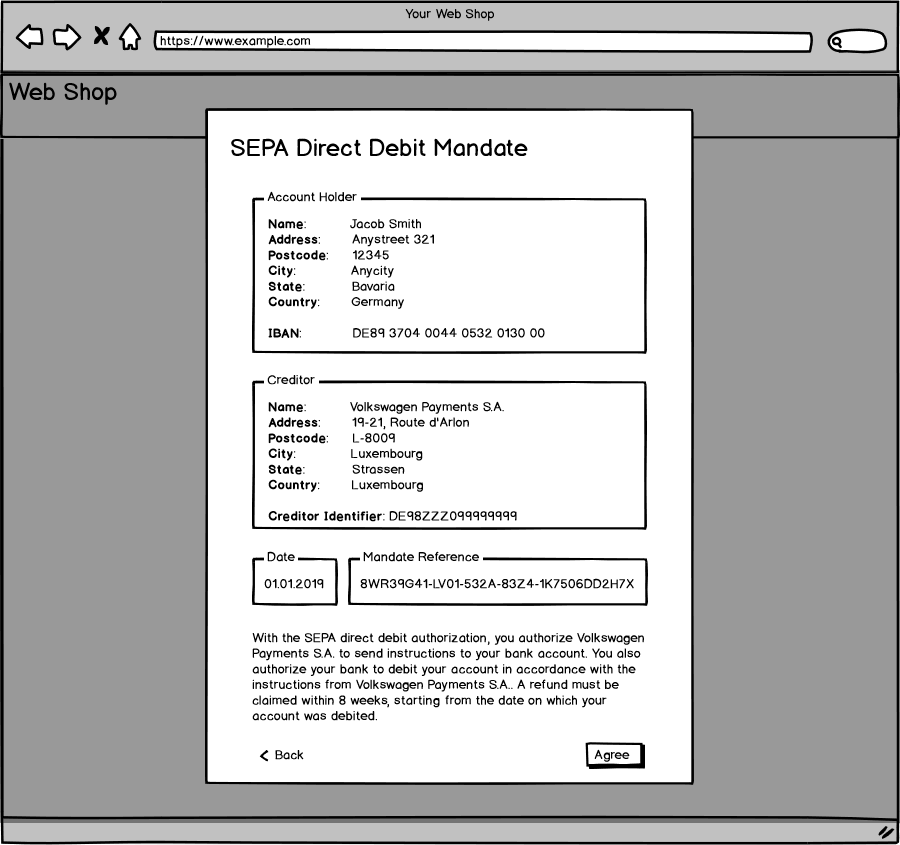Click the stop loading X icon
Image resolution: width=900 pixels, height=845 pixels.
click(101, 36)
